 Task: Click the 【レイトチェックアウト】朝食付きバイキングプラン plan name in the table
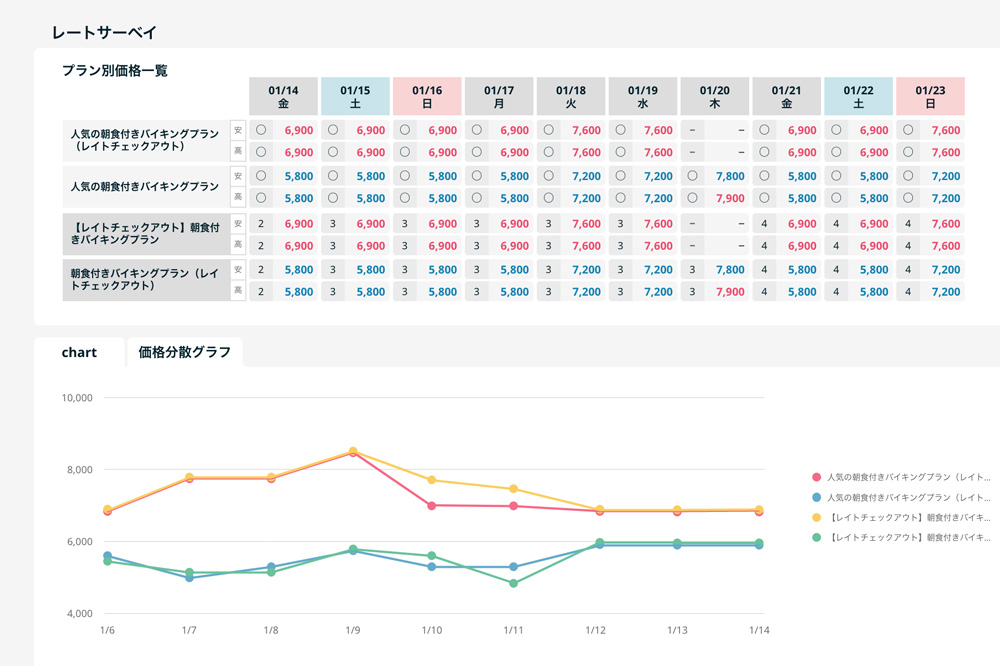[x=145, y=233]
